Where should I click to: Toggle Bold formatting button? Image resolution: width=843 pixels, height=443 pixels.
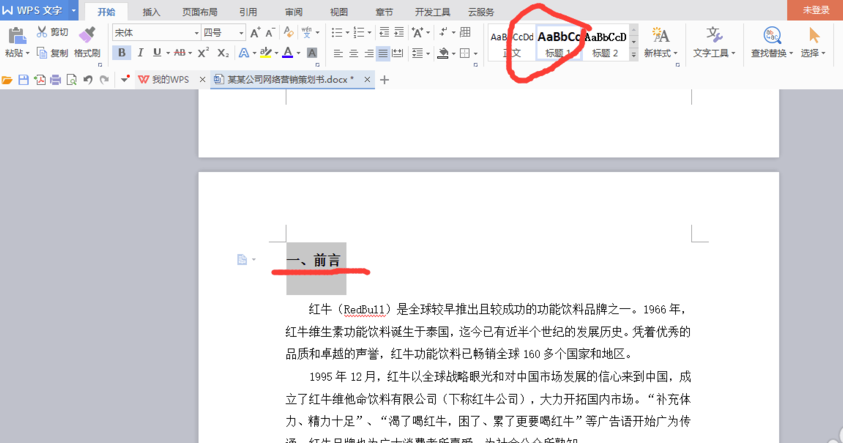(x=122, y=53)
